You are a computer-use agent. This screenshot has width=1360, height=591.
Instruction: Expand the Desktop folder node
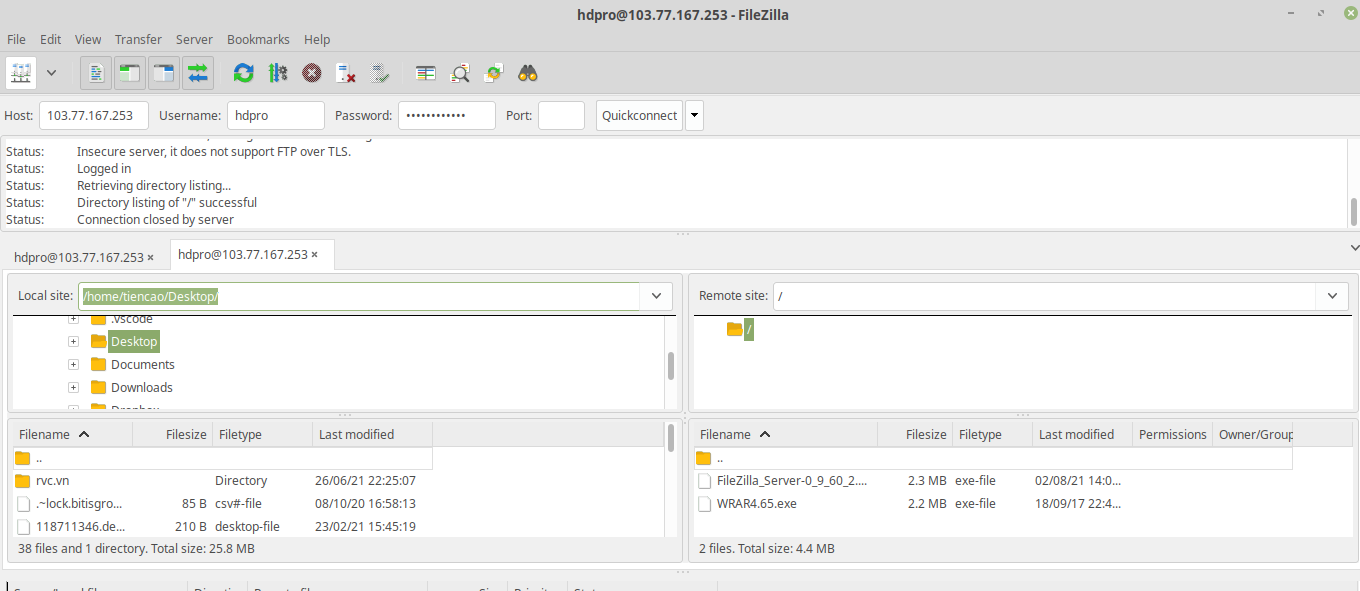click(x=74, y=342)
